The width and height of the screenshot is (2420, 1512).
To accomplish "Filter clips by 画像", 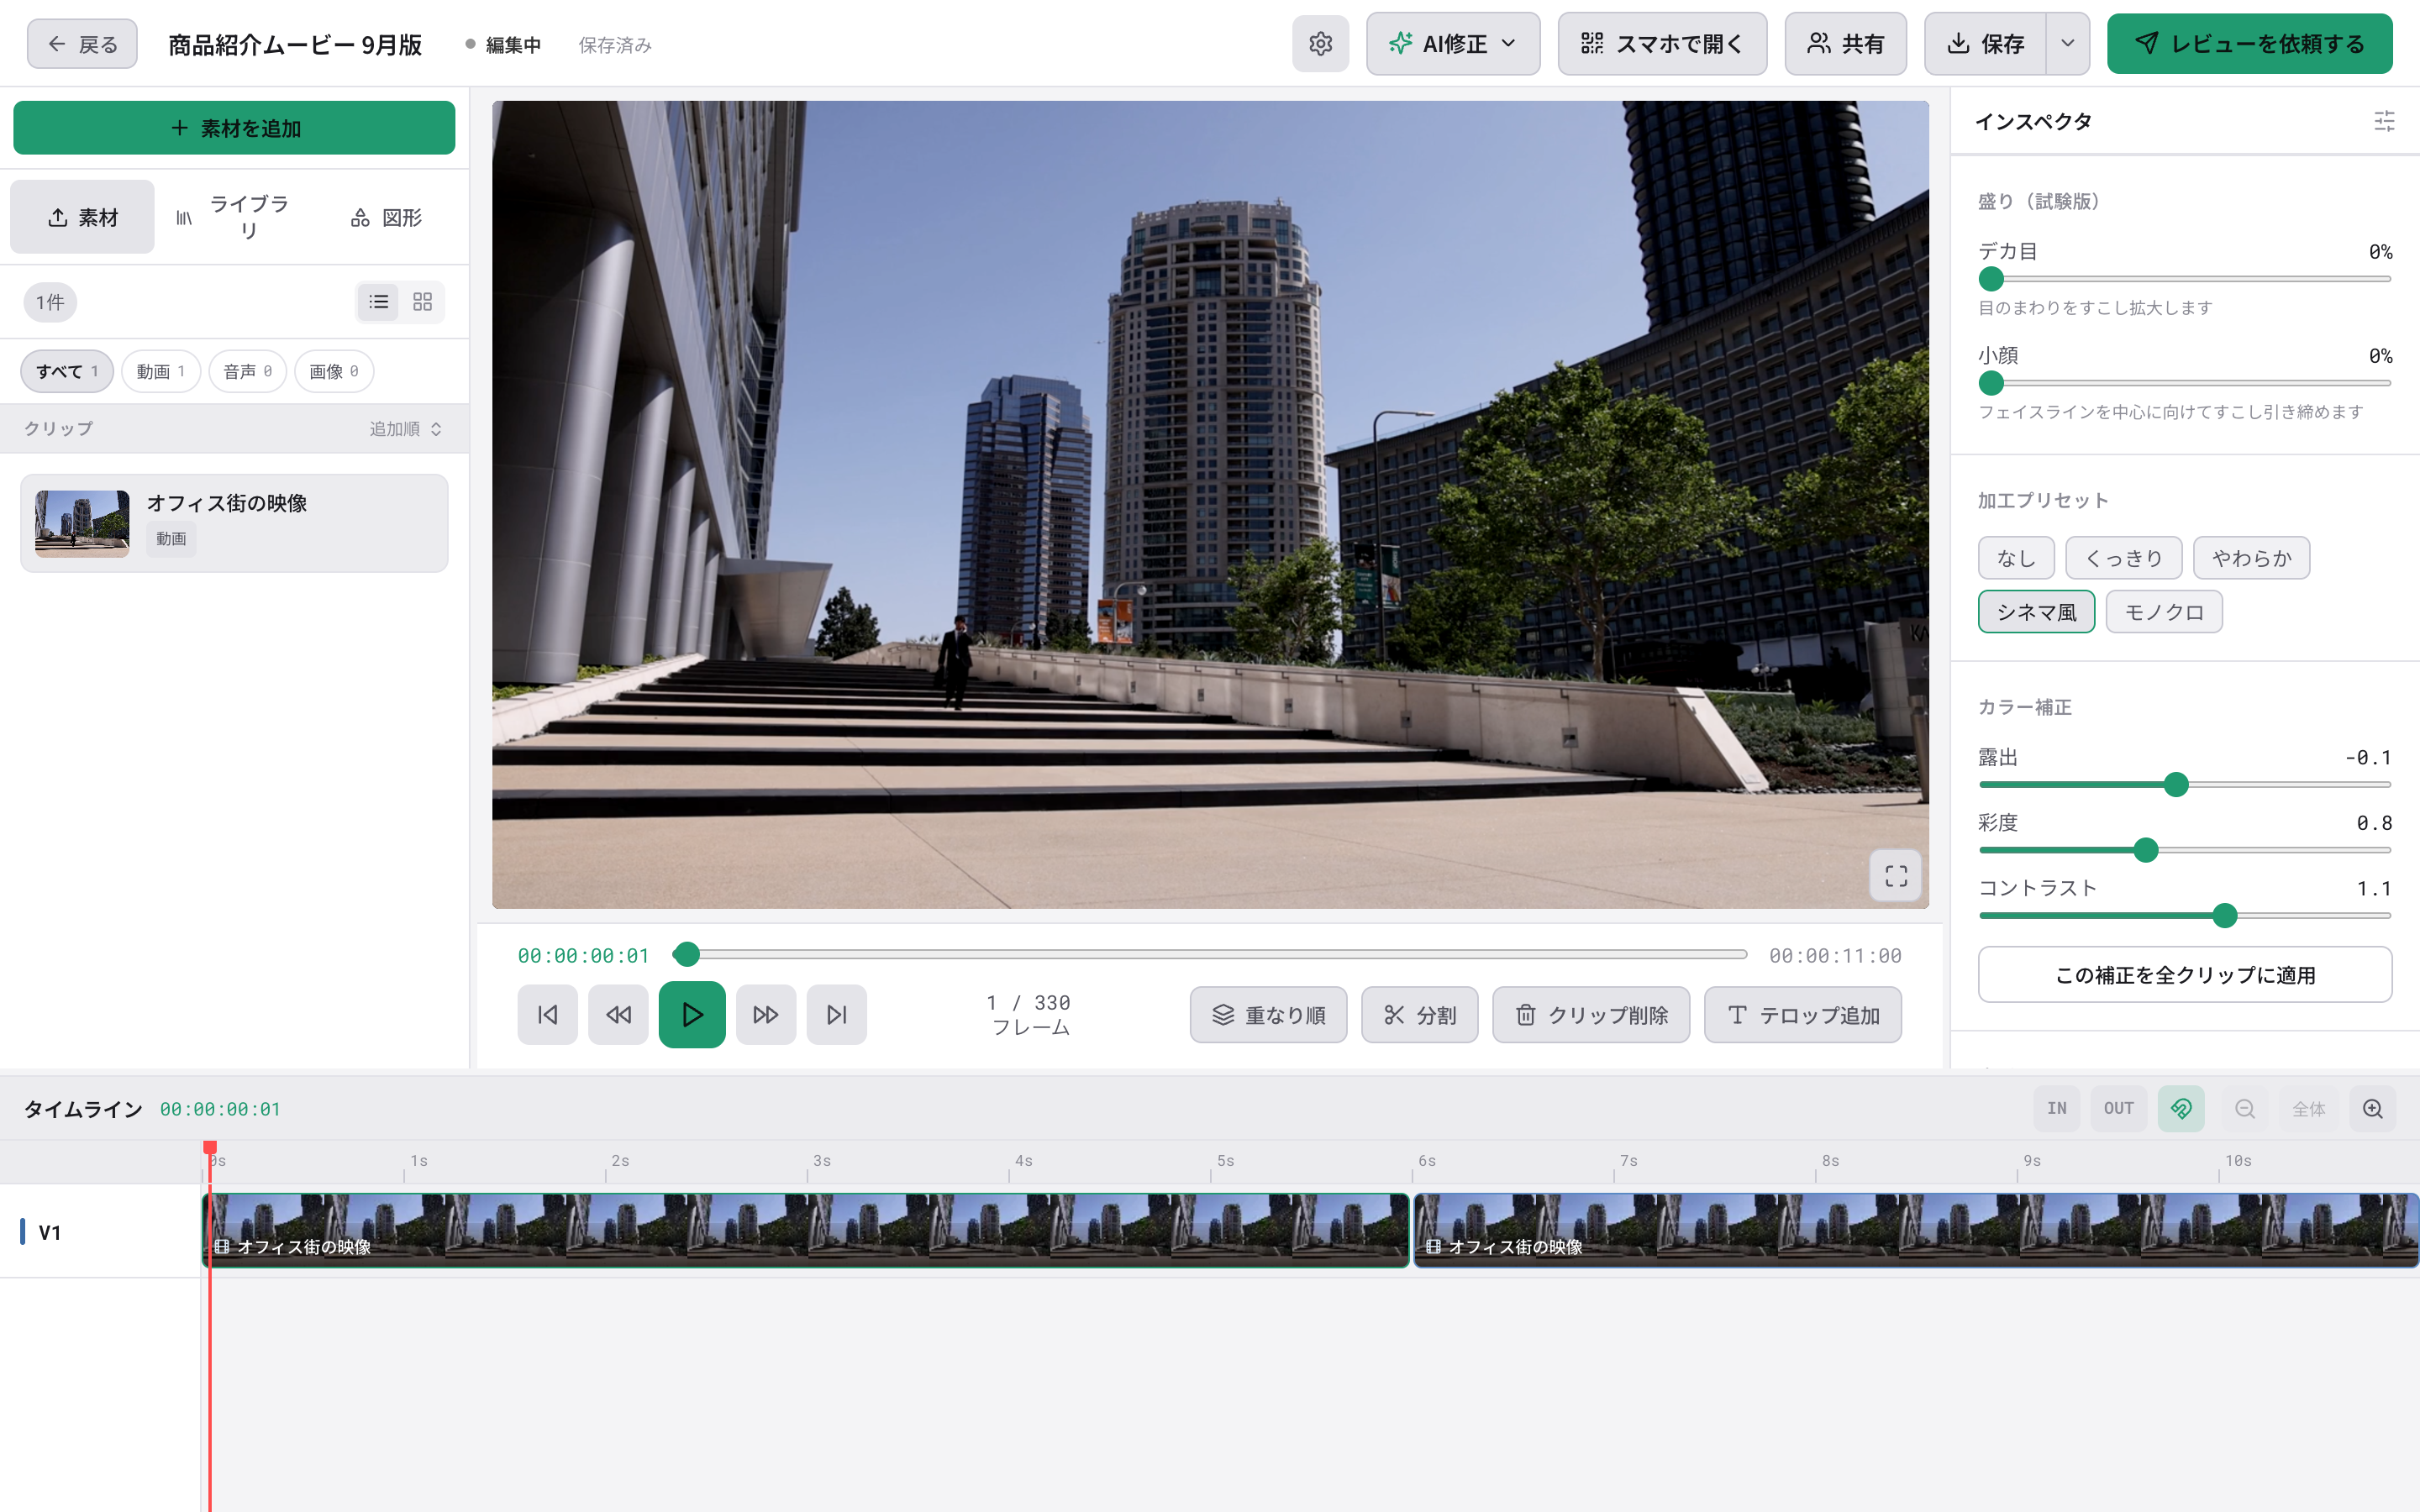I will (x=334, y=372).
